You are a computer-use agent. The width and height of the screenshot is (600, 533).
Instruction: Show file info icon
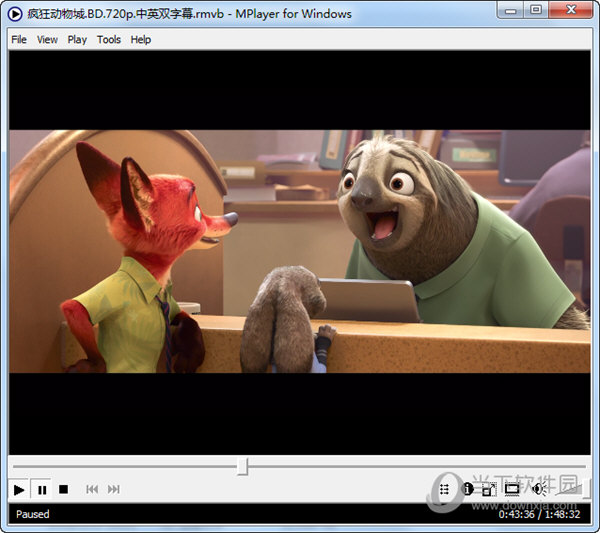tap(467, 489)
